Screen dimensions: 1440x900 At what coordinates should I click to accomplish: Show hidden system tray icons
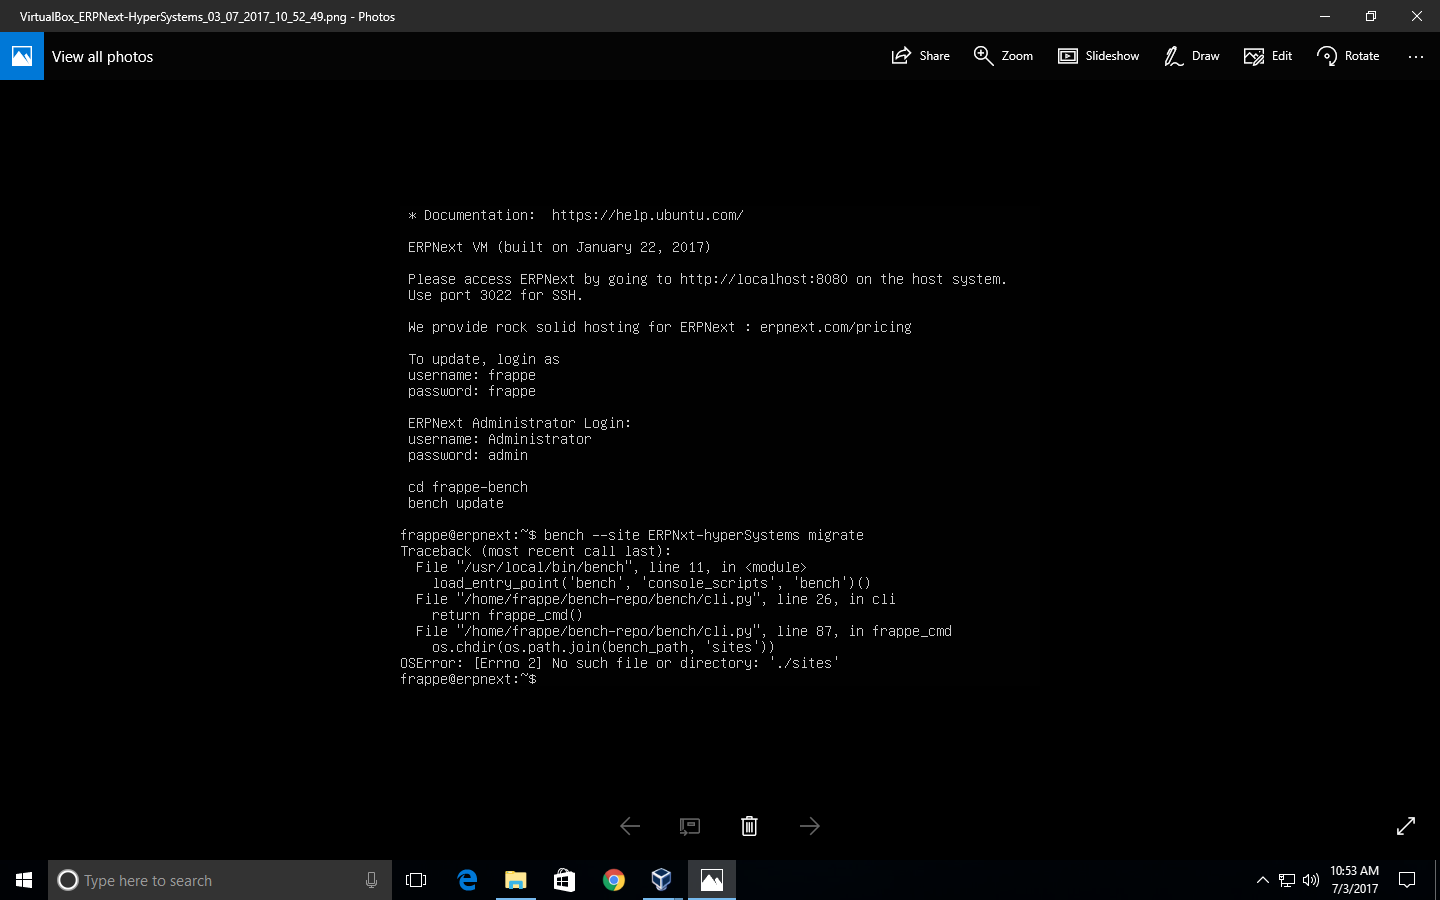tap(1262, 880)
